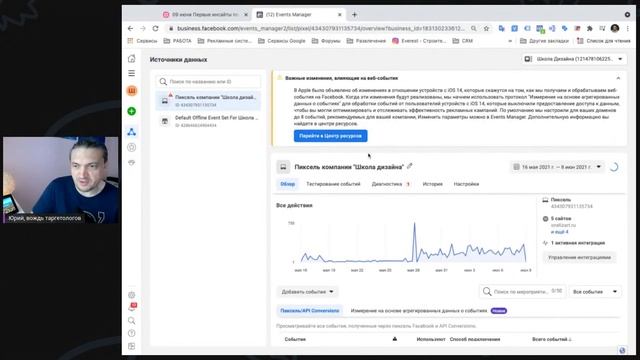640x360 pixels.
Task: Click the Перейти в Центр ресурсов button
Action: click(330, 136)
